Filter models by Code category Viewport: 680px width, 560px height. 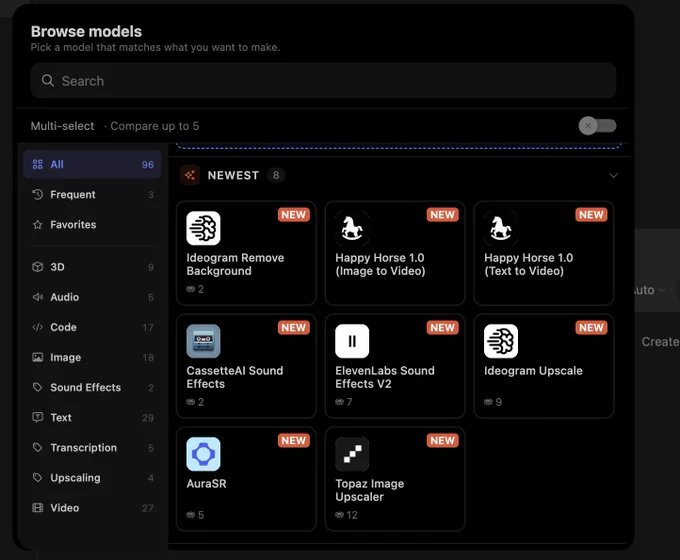click(92, 327)
